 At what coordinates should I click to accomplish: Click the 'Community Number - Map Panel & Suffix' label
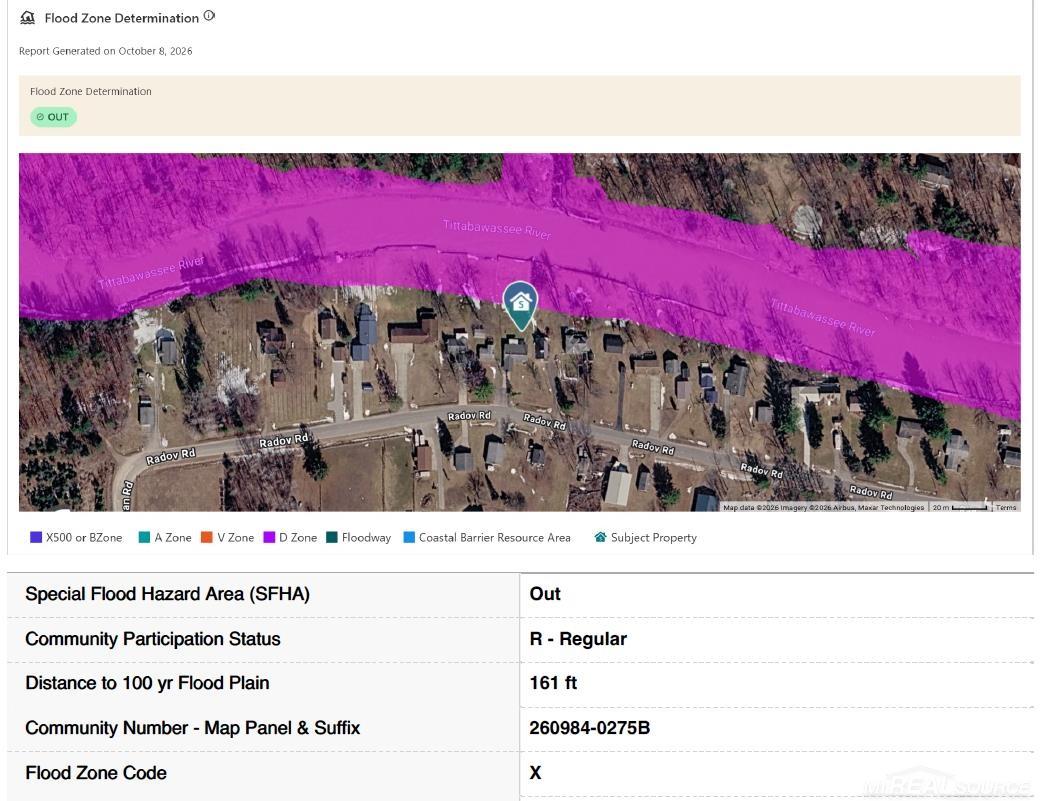[x=192, y=728]
